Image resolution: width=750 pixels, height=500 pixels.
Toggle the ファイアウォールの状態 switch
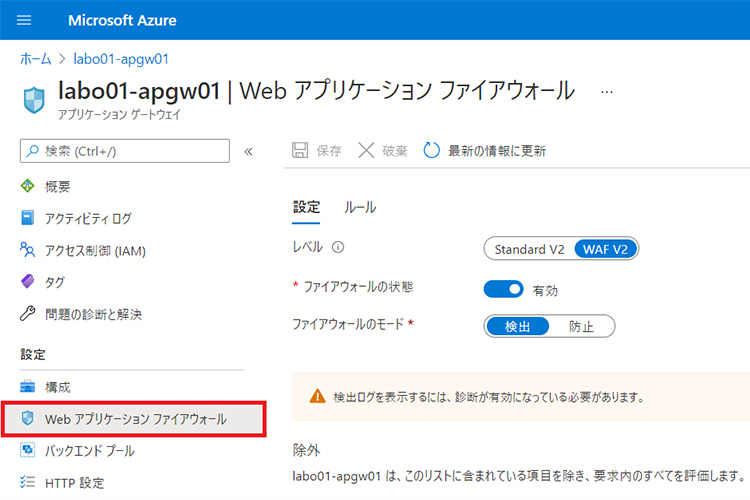pos(503,289)
